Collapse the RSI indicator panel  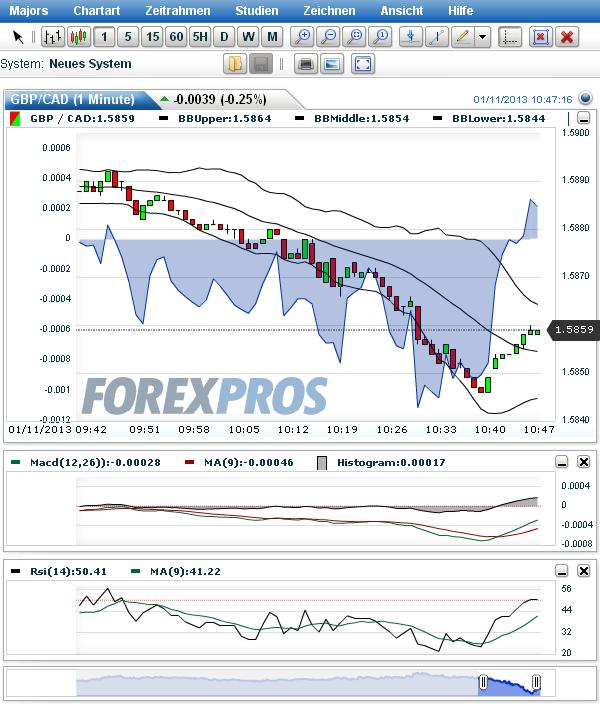562,571
